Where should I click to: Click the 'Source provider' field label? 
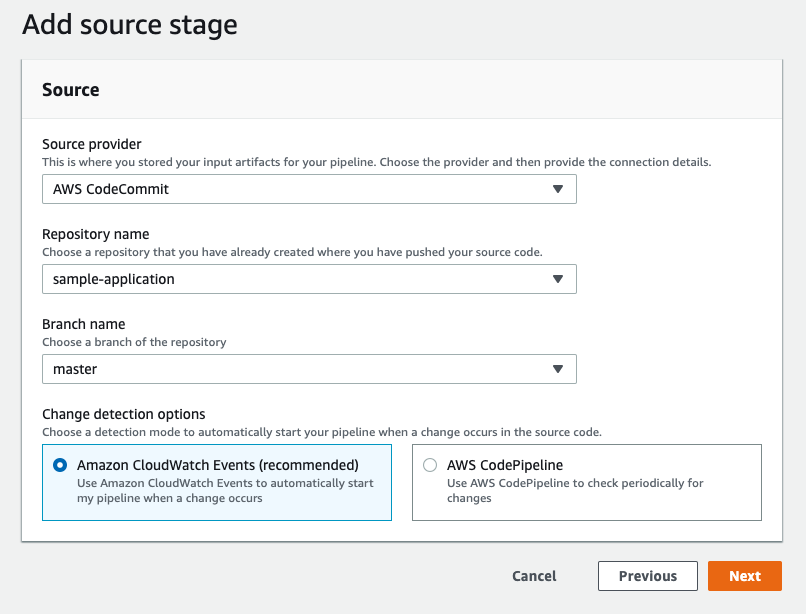pos(91,144)
